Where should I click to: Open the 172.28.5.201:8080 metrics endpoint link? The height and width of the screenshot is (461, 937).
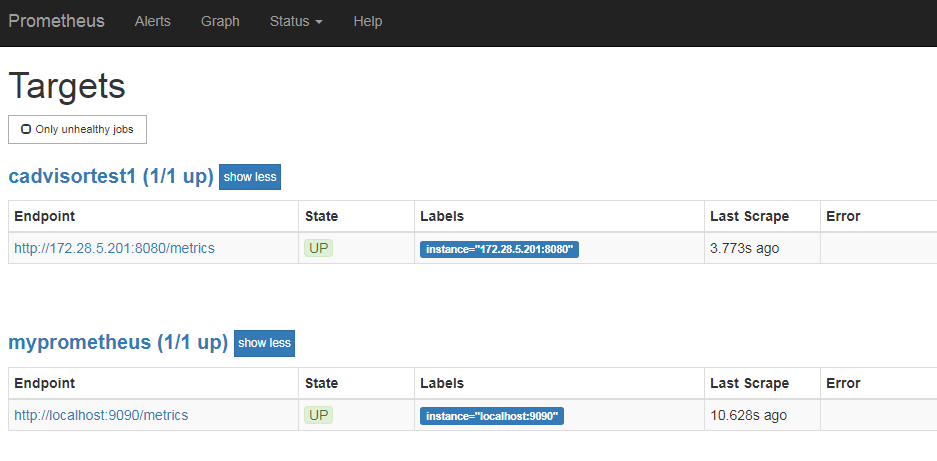[114, 248]
